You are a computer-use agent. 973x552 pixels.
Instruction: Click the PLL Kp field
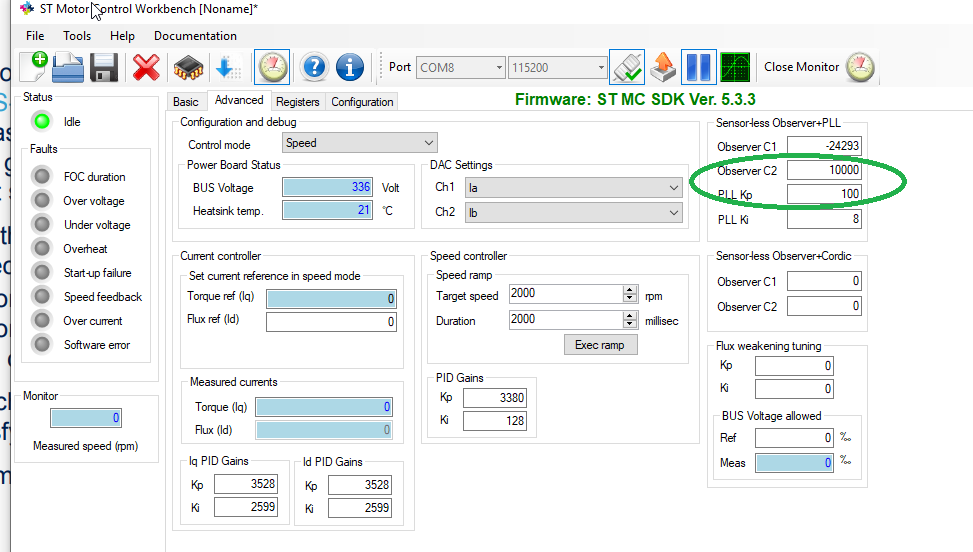pos(824,194)
